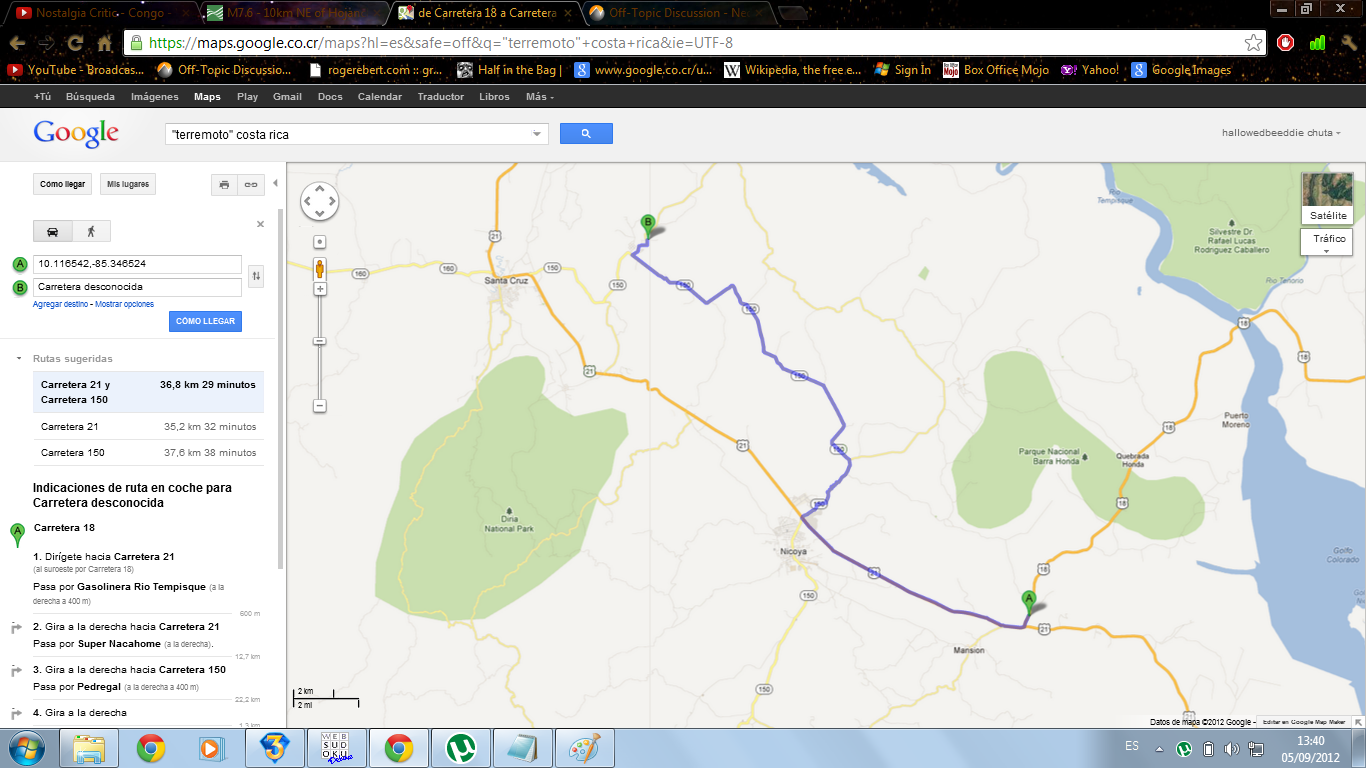Select the Carretera 21 y Carretera 150 route
Screen dimensions: 1366x768
coord(148,392)
